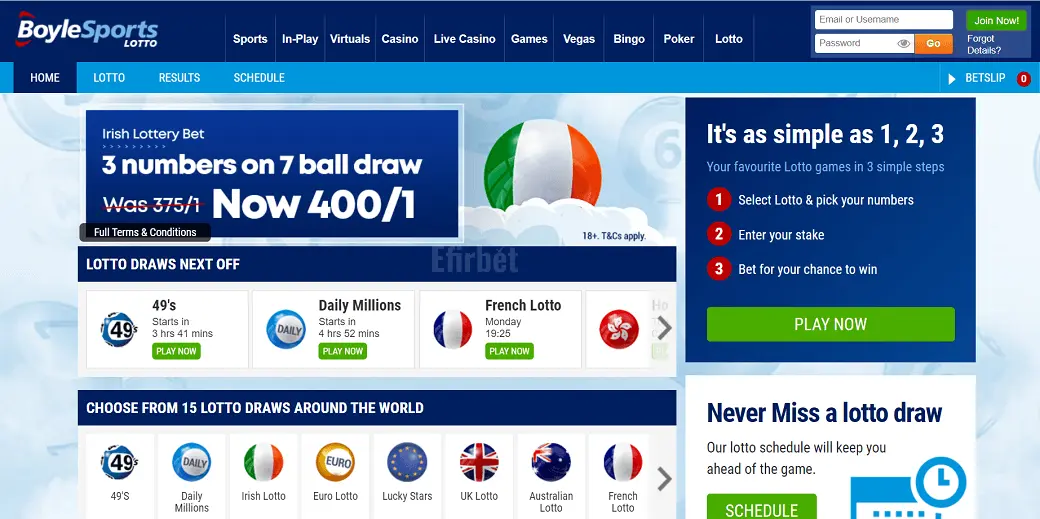Click the '18+. T&Cs apply.' text
1040x519 pixels.
(x=614, y=236)
